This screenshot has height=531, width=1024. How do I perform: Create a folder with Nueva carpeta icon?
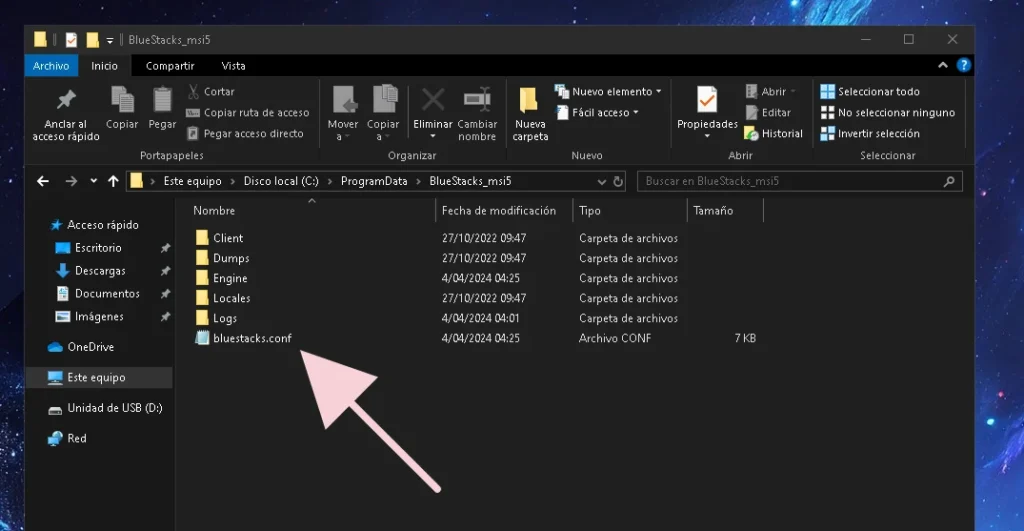529,100
